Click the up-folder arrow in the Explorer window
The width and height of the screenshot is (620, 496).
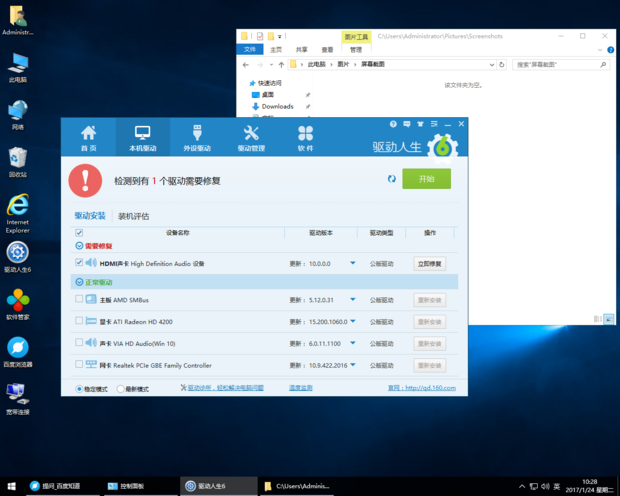[x=281, y=64]
